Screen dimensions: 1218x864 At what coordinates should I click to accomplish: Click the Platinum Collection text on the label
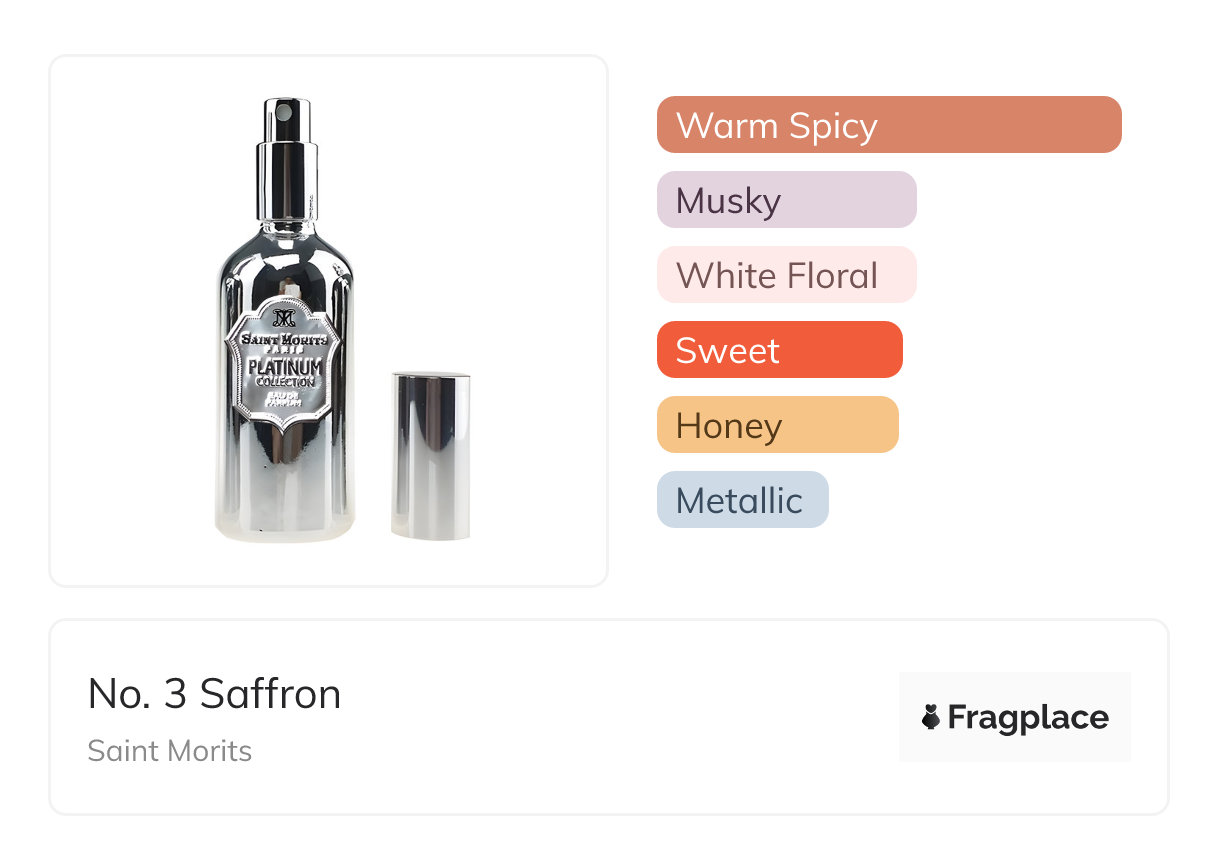285,372
